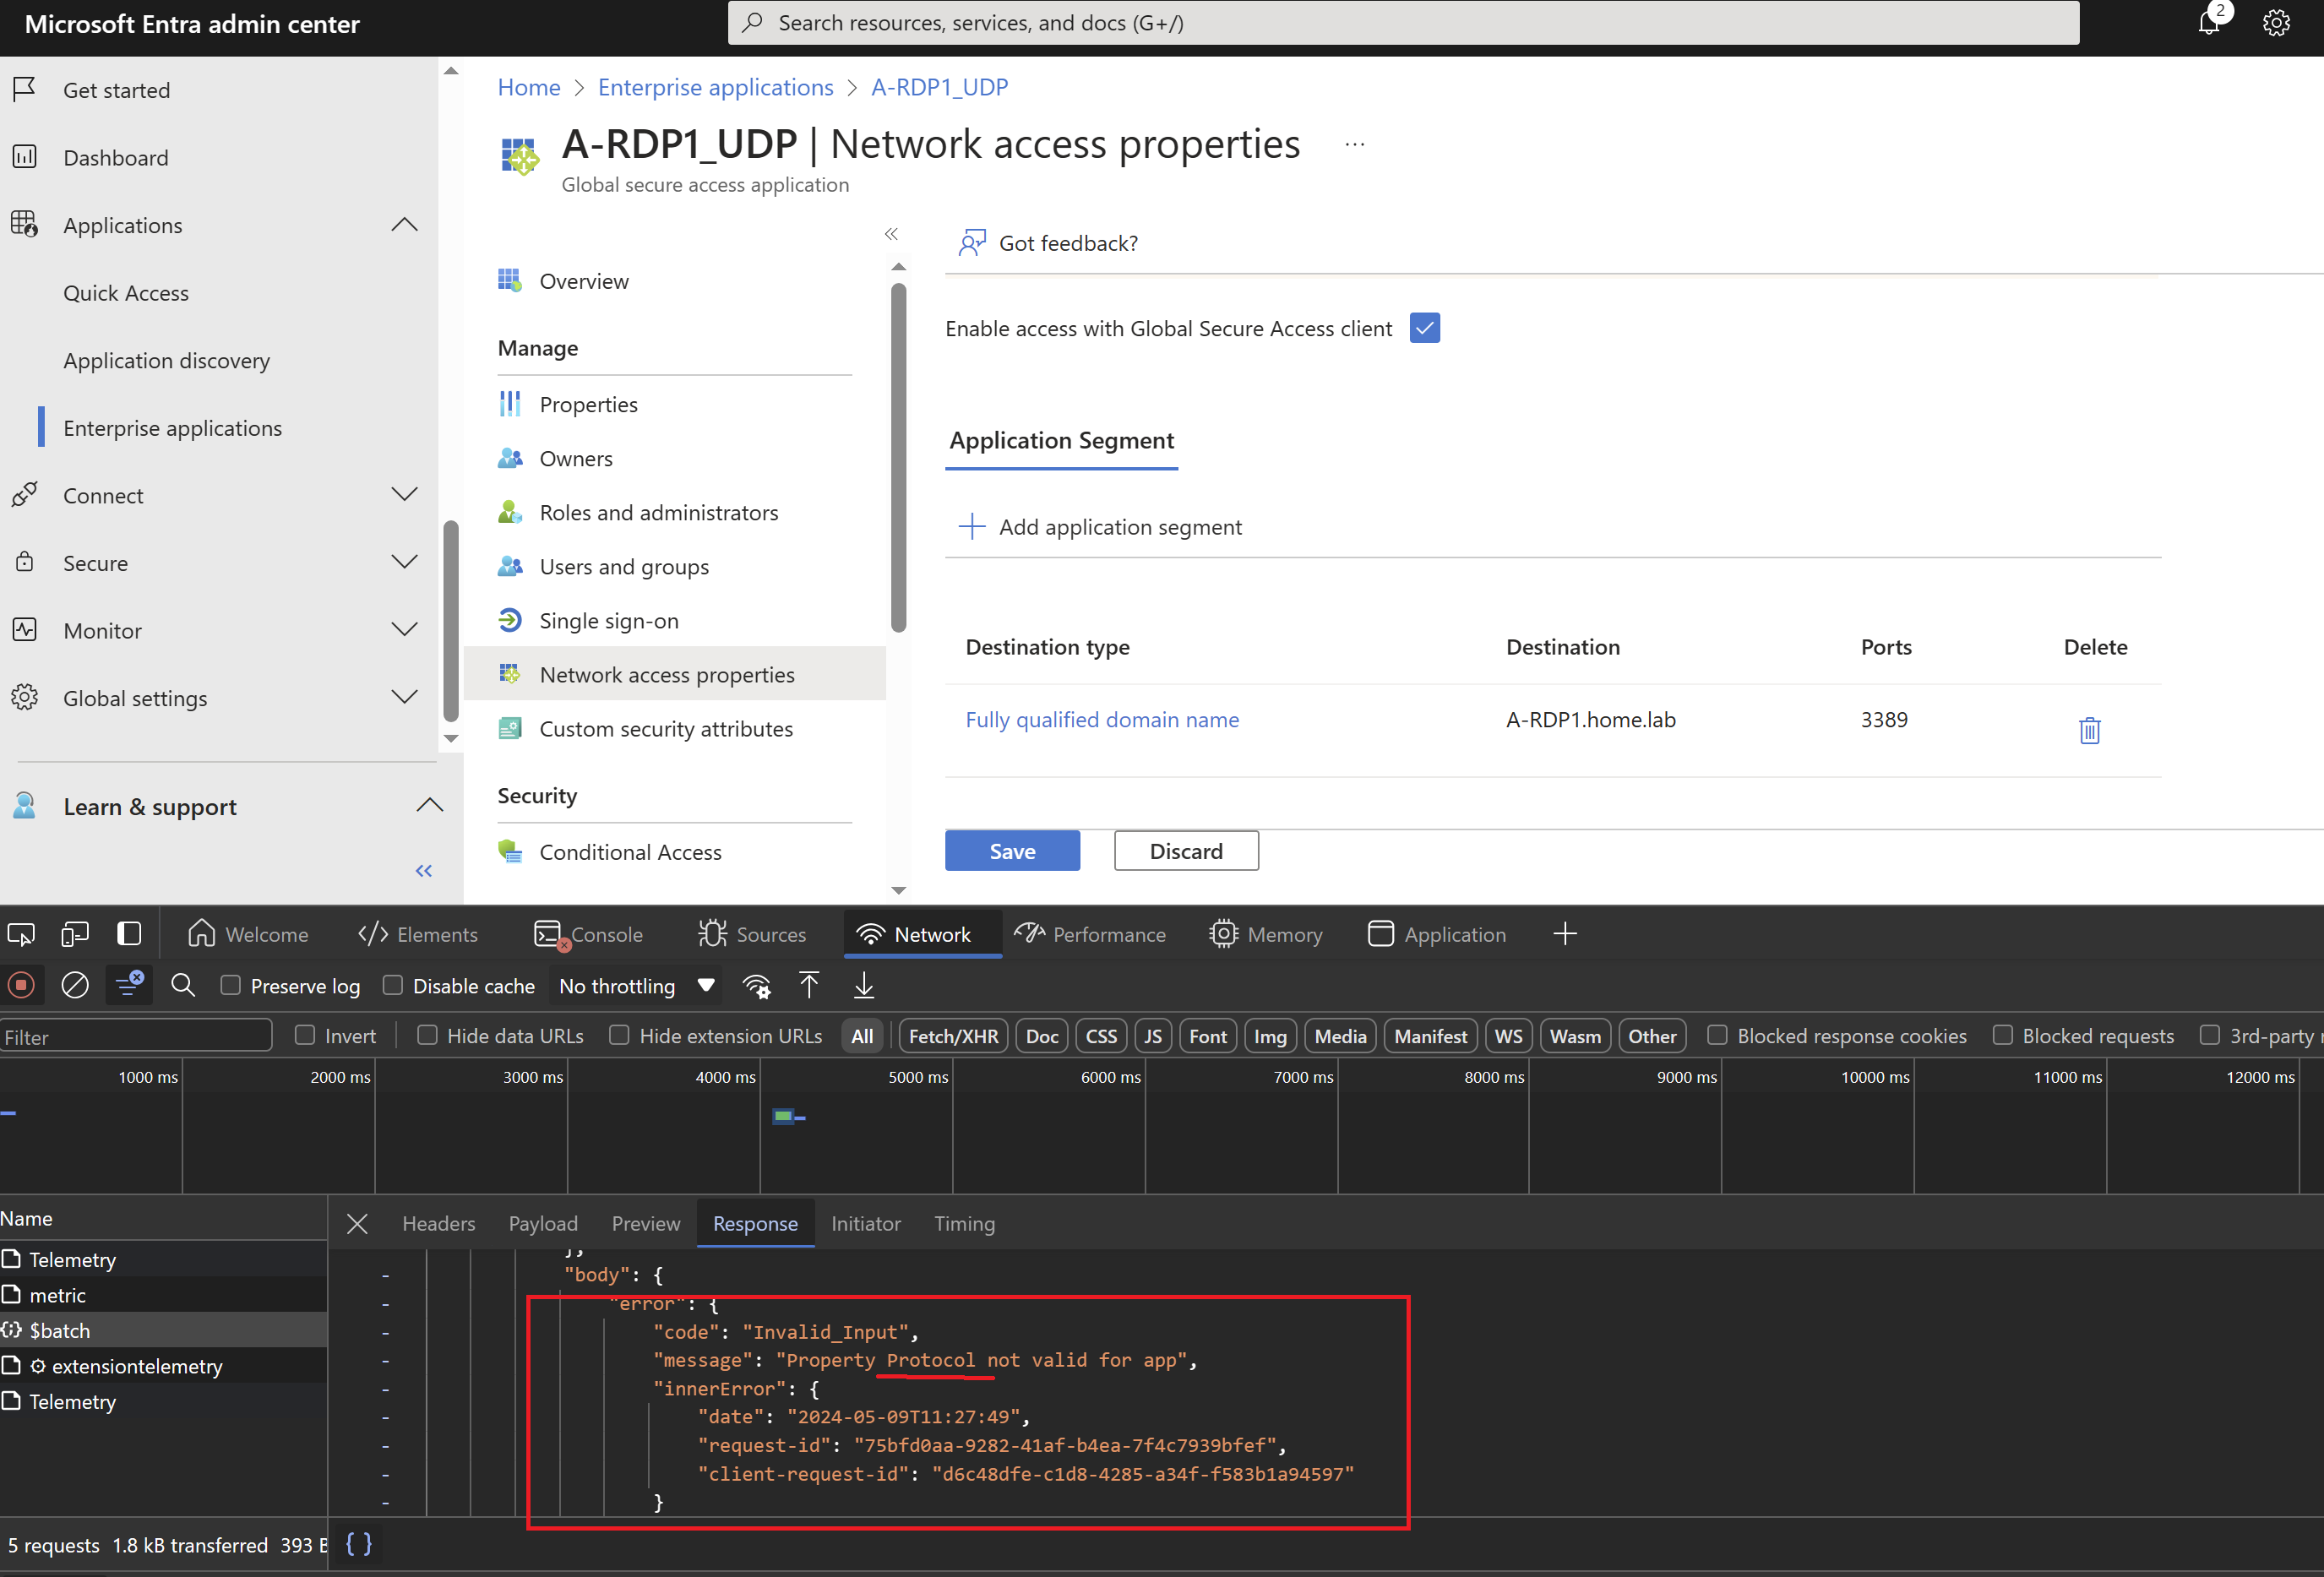
Task: Go to Enterprise applications breadcrumb
Action: (715, 88)
